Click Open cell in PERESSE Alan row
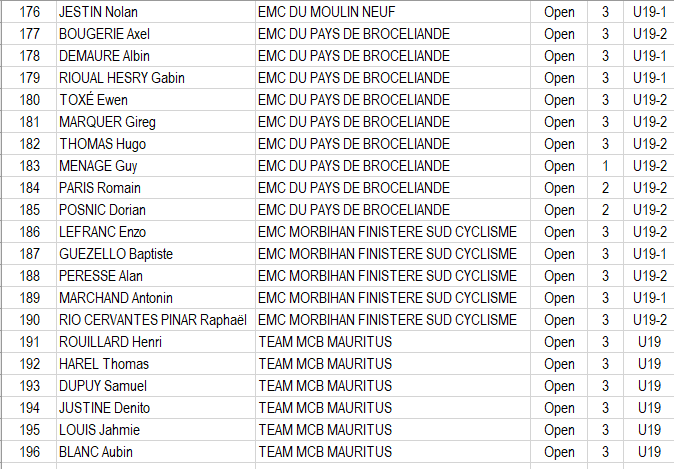 (x=559, y=276)
